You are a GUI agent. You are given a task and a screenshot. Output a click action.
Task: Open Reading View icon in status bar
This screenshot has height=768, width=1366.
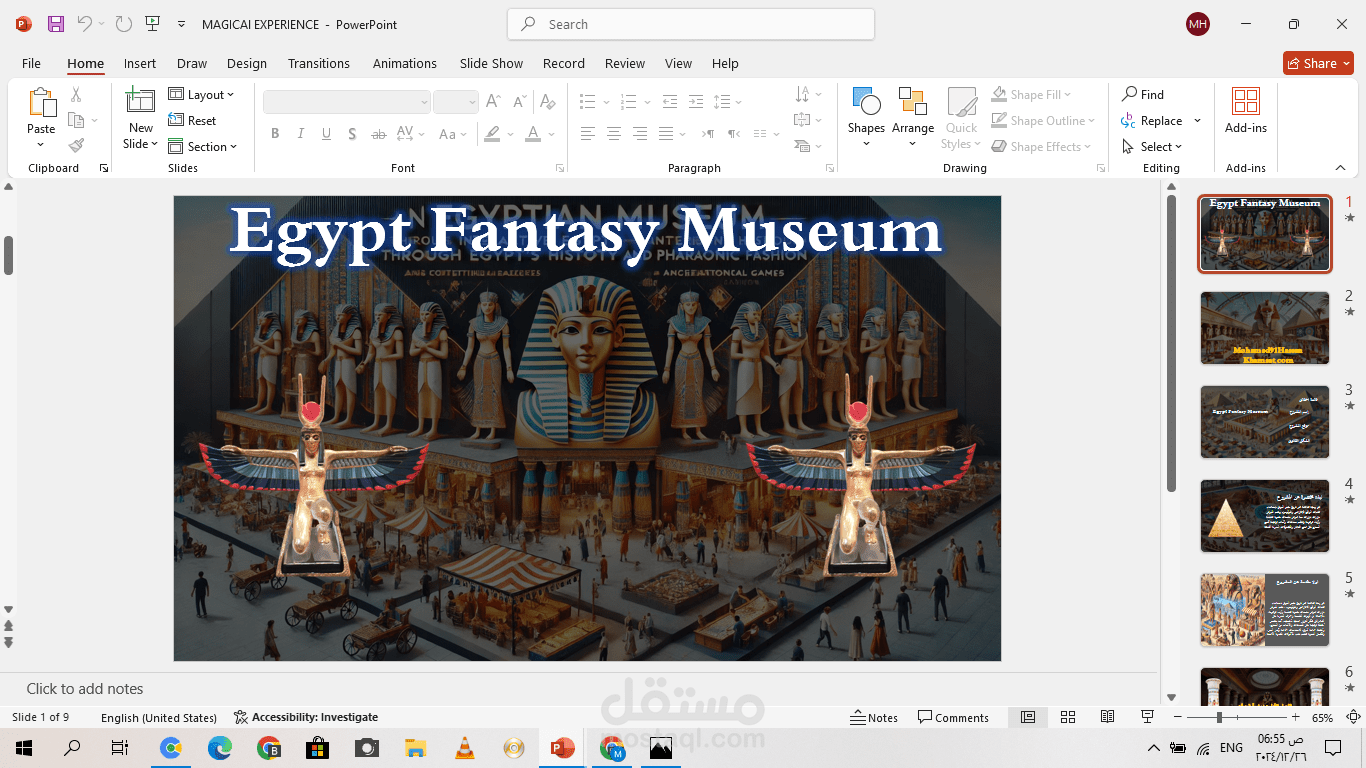[1108, 717]
